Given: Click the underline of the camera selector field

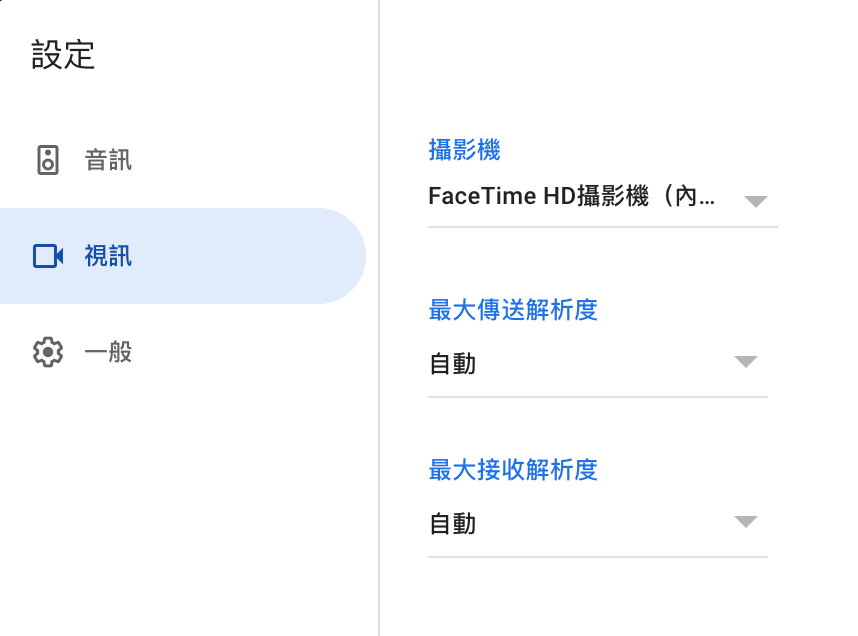Looking at the screenshot, I should [603, 227].
